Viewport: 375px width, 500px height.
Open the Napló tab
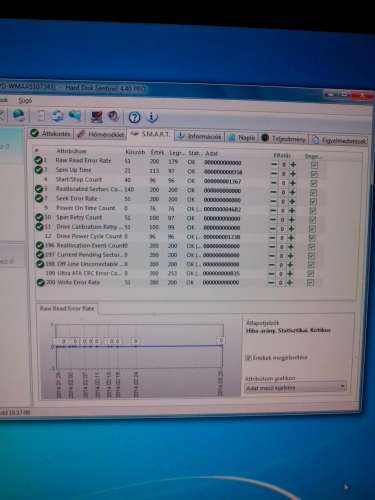242,137
